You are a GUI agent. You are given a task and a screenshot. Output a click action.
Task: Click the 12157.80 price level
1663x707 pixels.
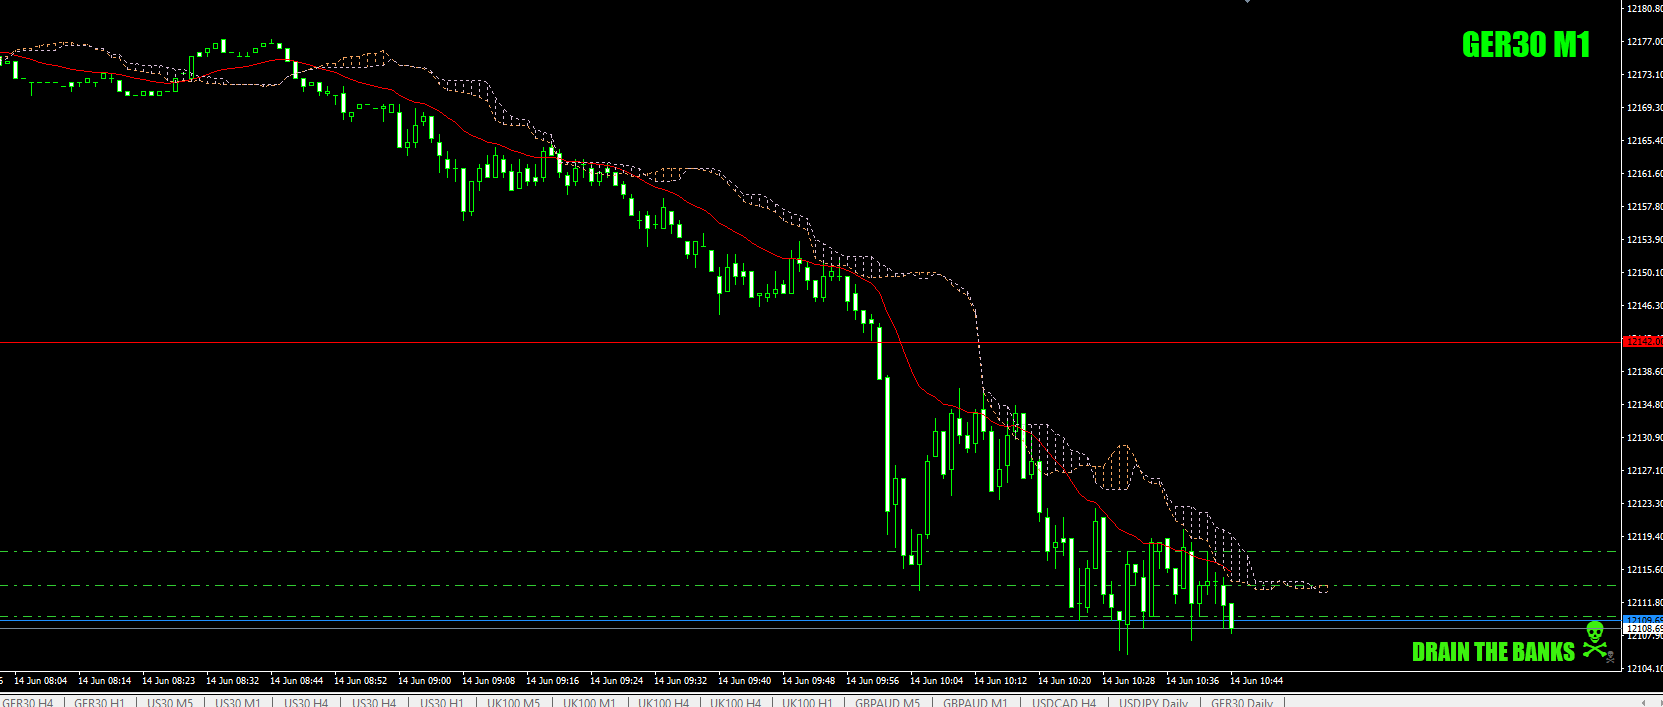tap(1645, 206)
